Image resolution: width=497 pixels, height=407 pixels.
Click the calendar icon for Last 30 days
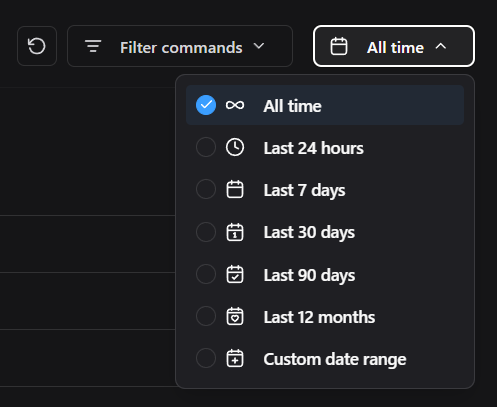[235, 232]
